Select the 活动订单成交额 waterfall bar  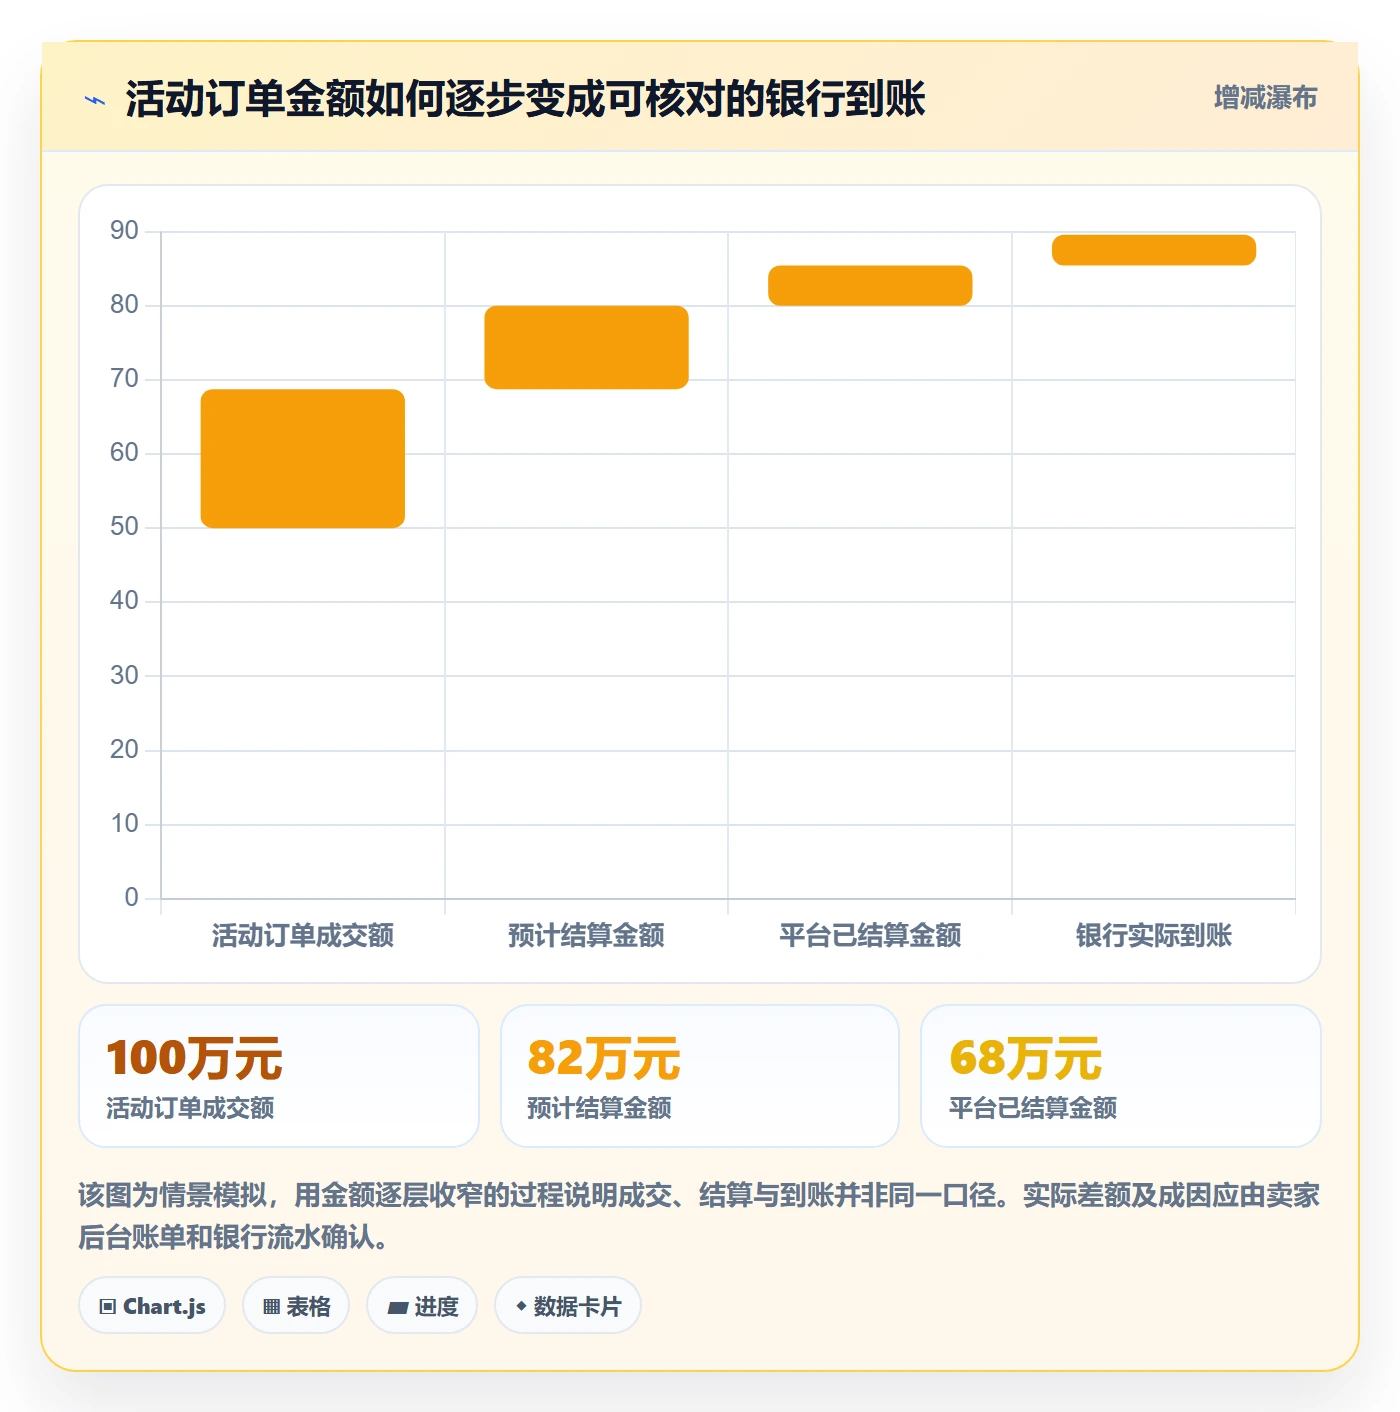click(303, 458)
